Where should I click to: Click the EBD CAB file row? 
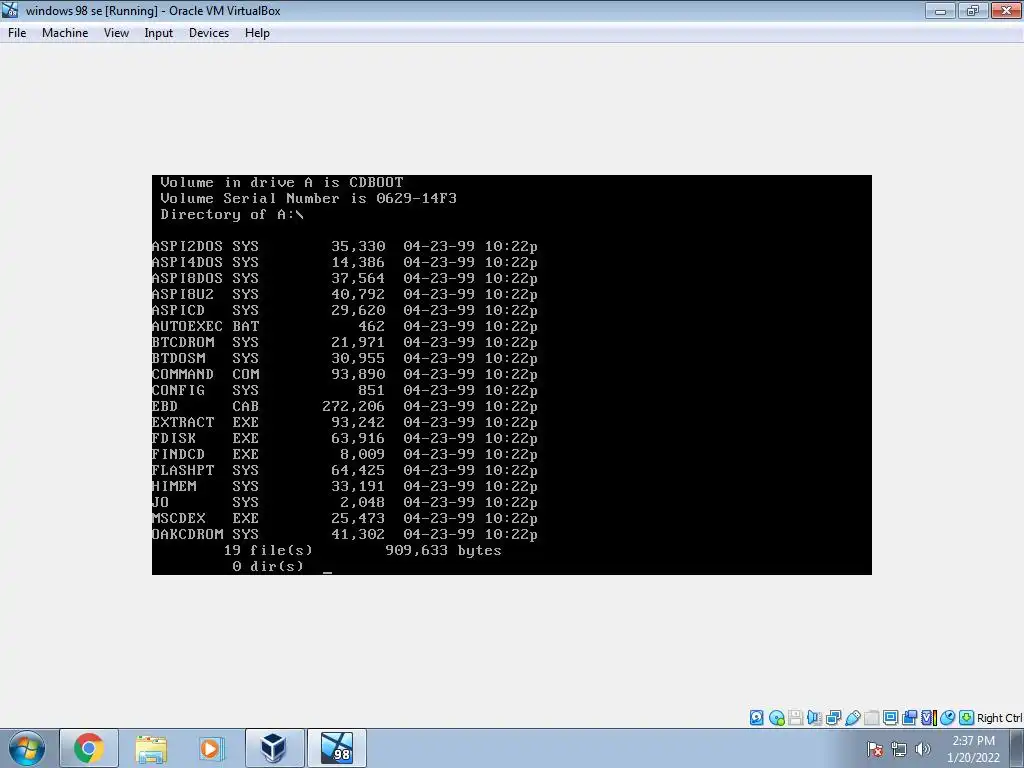pyautogui.click(x=345, y=406)
